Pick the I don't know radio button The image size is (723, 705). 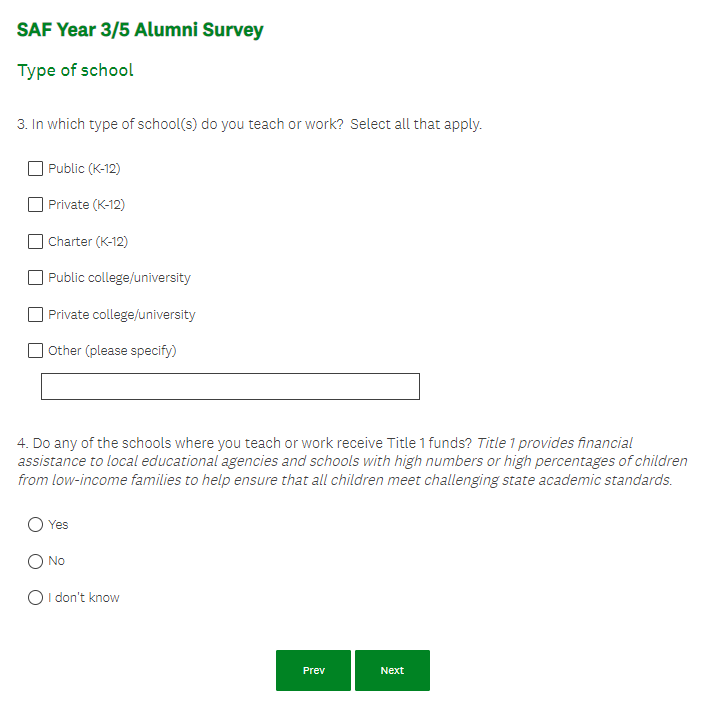(x=36, y=598)
